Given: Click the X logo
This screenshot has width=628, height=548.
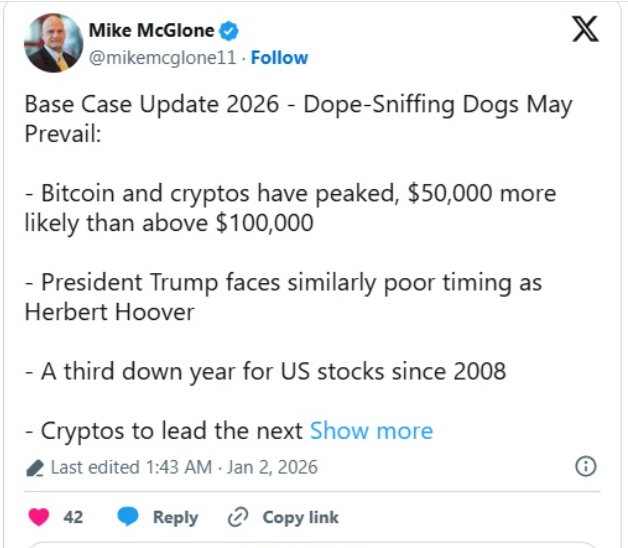Looking at the screenshot, I should point(585,31).
